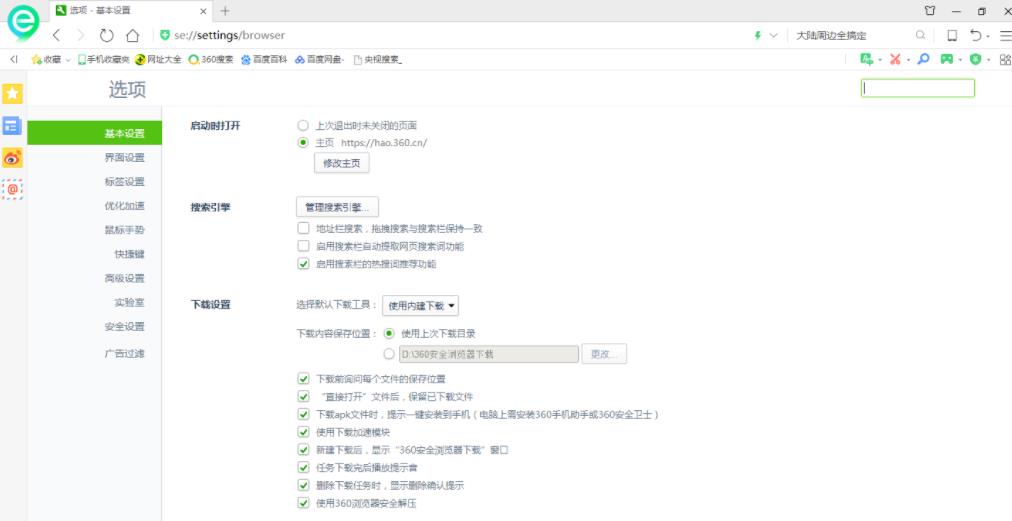1012x521 pixels.
Task: Enable 自动提取网页搜索词功能 checkbox
Action: coord(303,246)
